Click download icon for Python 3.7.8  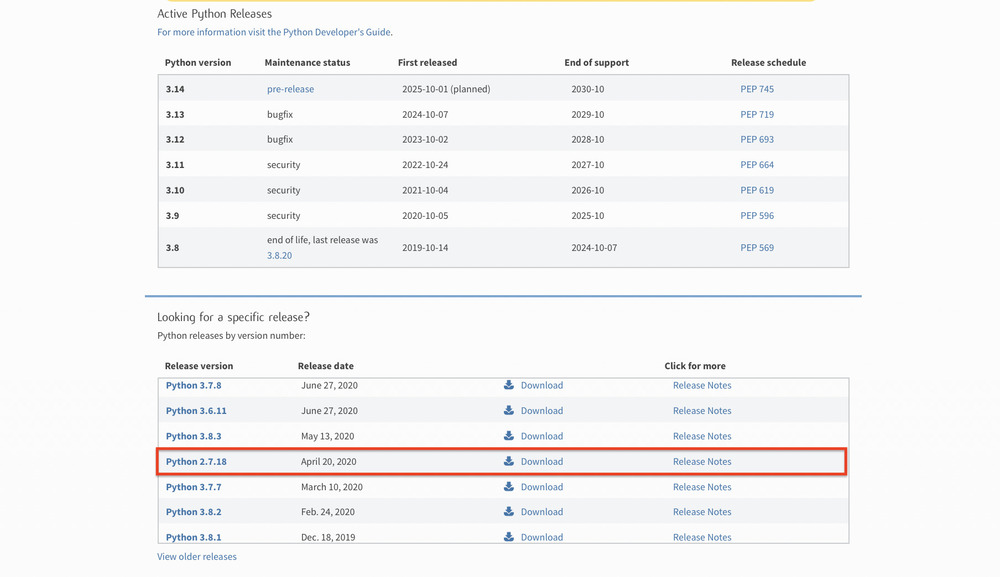tap(509, 385)
